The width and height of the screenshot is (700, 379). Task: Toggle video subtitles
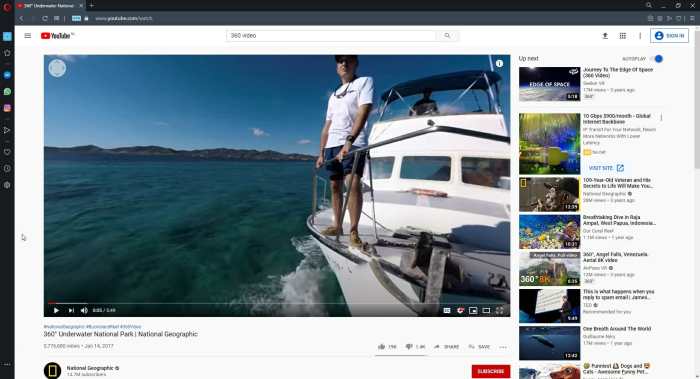click(x=447, y=310)
